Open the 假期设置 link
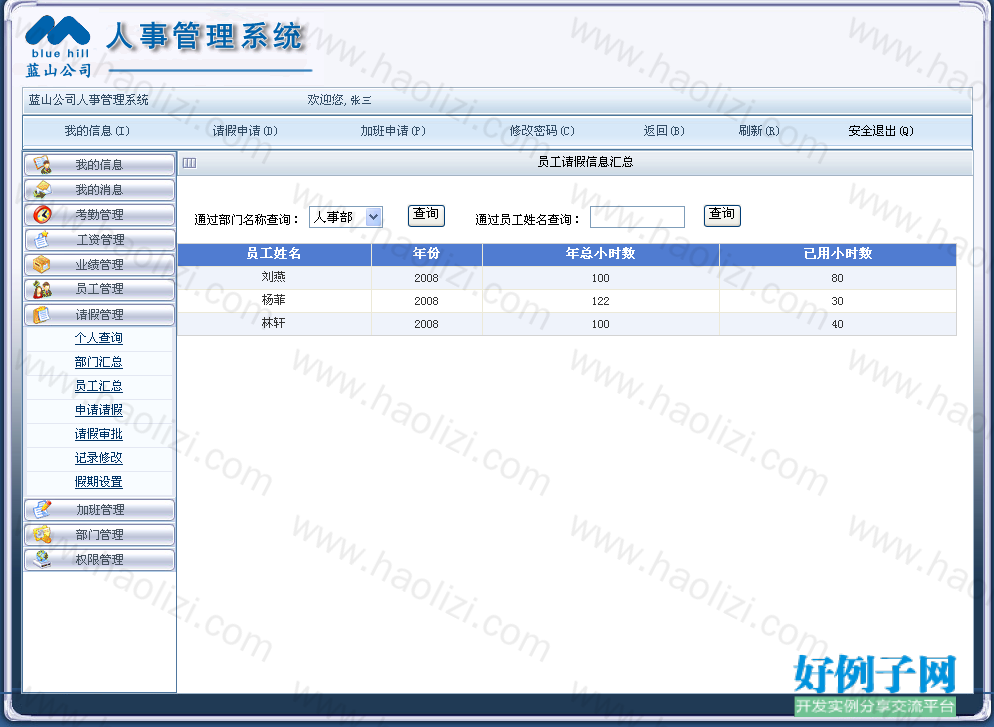 coord(99,482)
